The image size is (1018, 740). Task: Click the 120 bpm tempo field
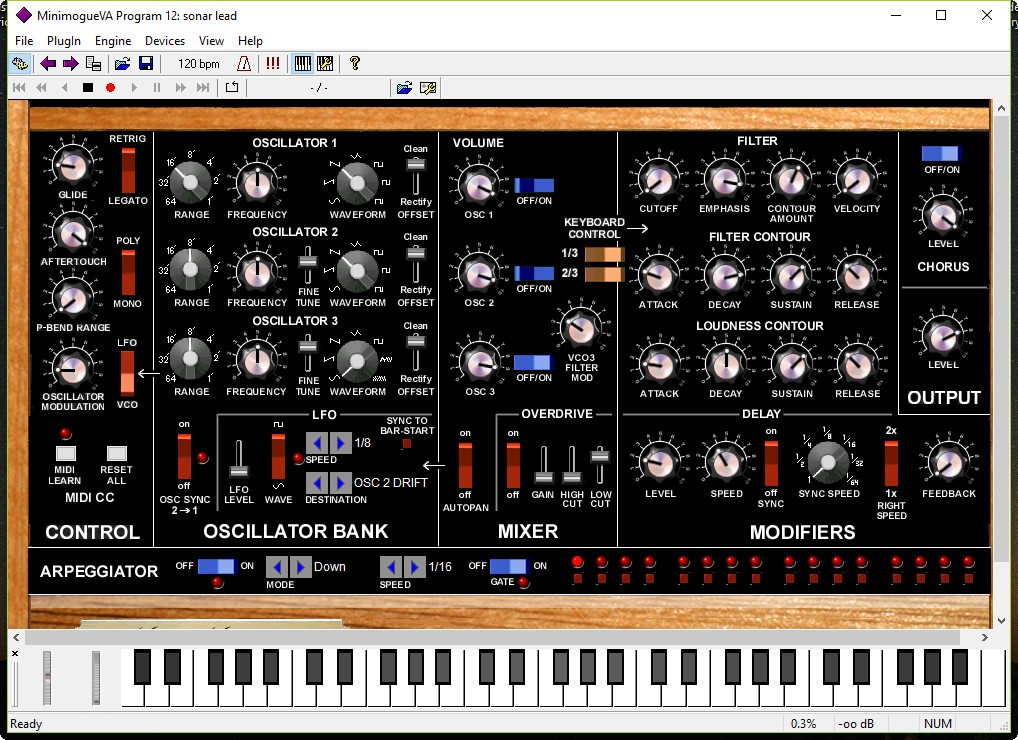tap(199, 64)
